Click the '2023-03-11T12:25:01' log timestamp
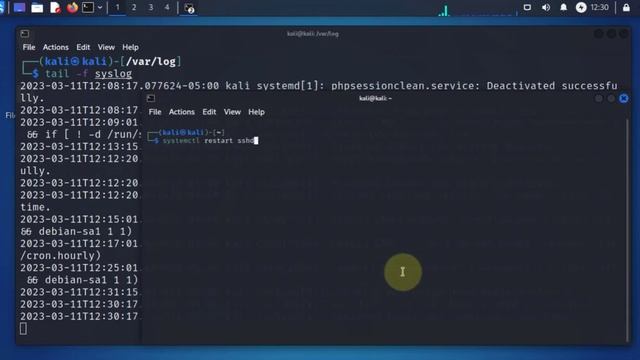 [x=79, y=268]
